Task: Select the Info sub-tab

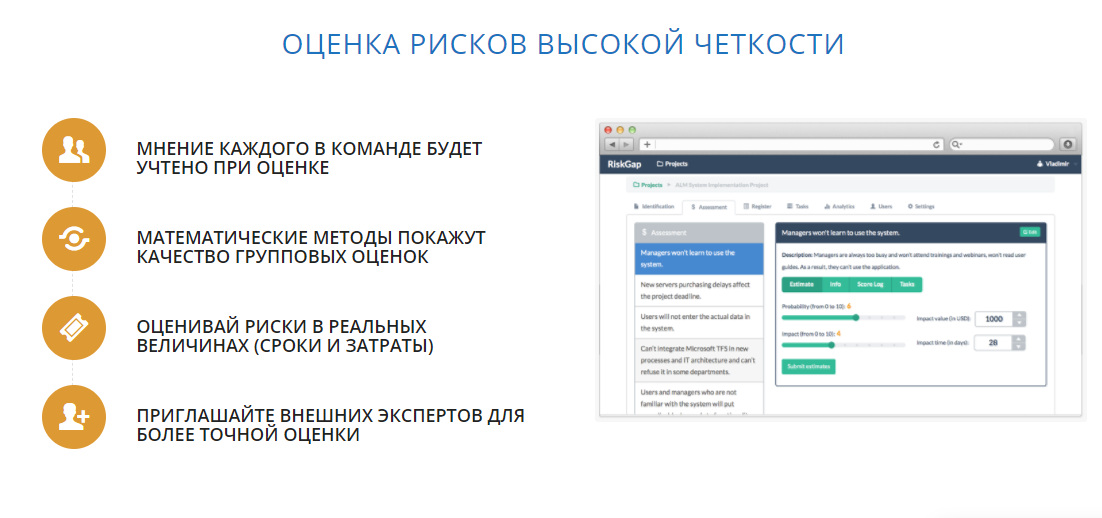Action: point(836,285)
